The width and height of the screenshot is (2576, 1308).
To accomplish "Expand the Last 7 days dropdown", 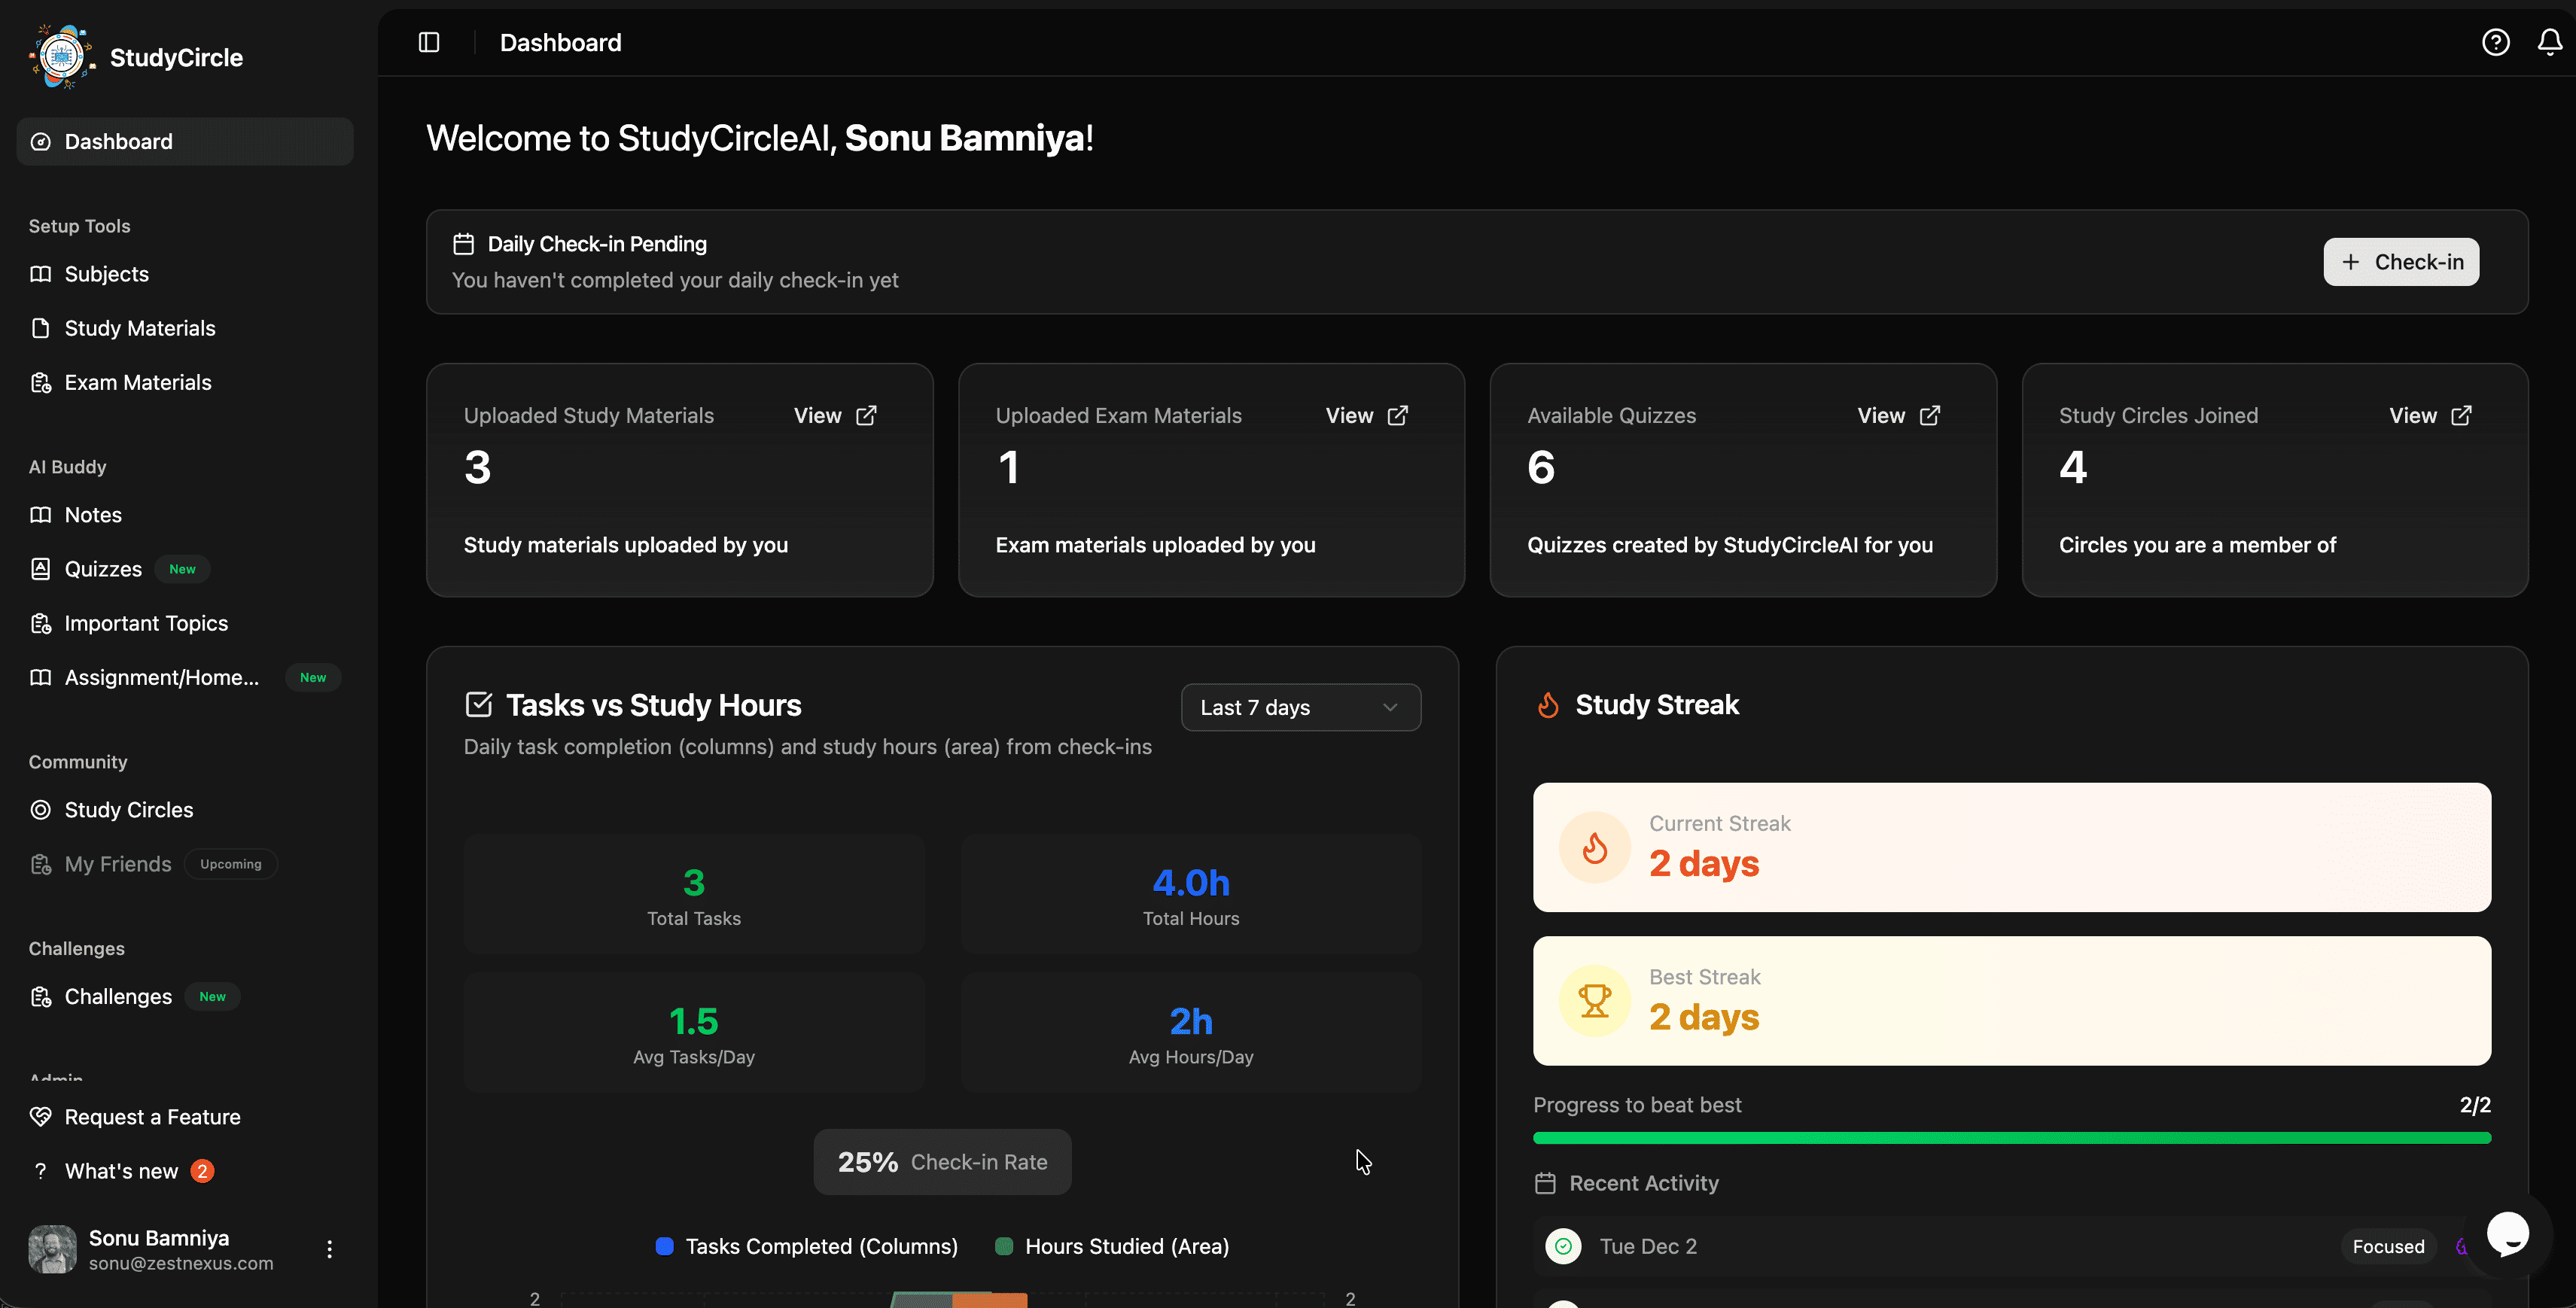I will pyautogui.click(x=1300, y=707).
